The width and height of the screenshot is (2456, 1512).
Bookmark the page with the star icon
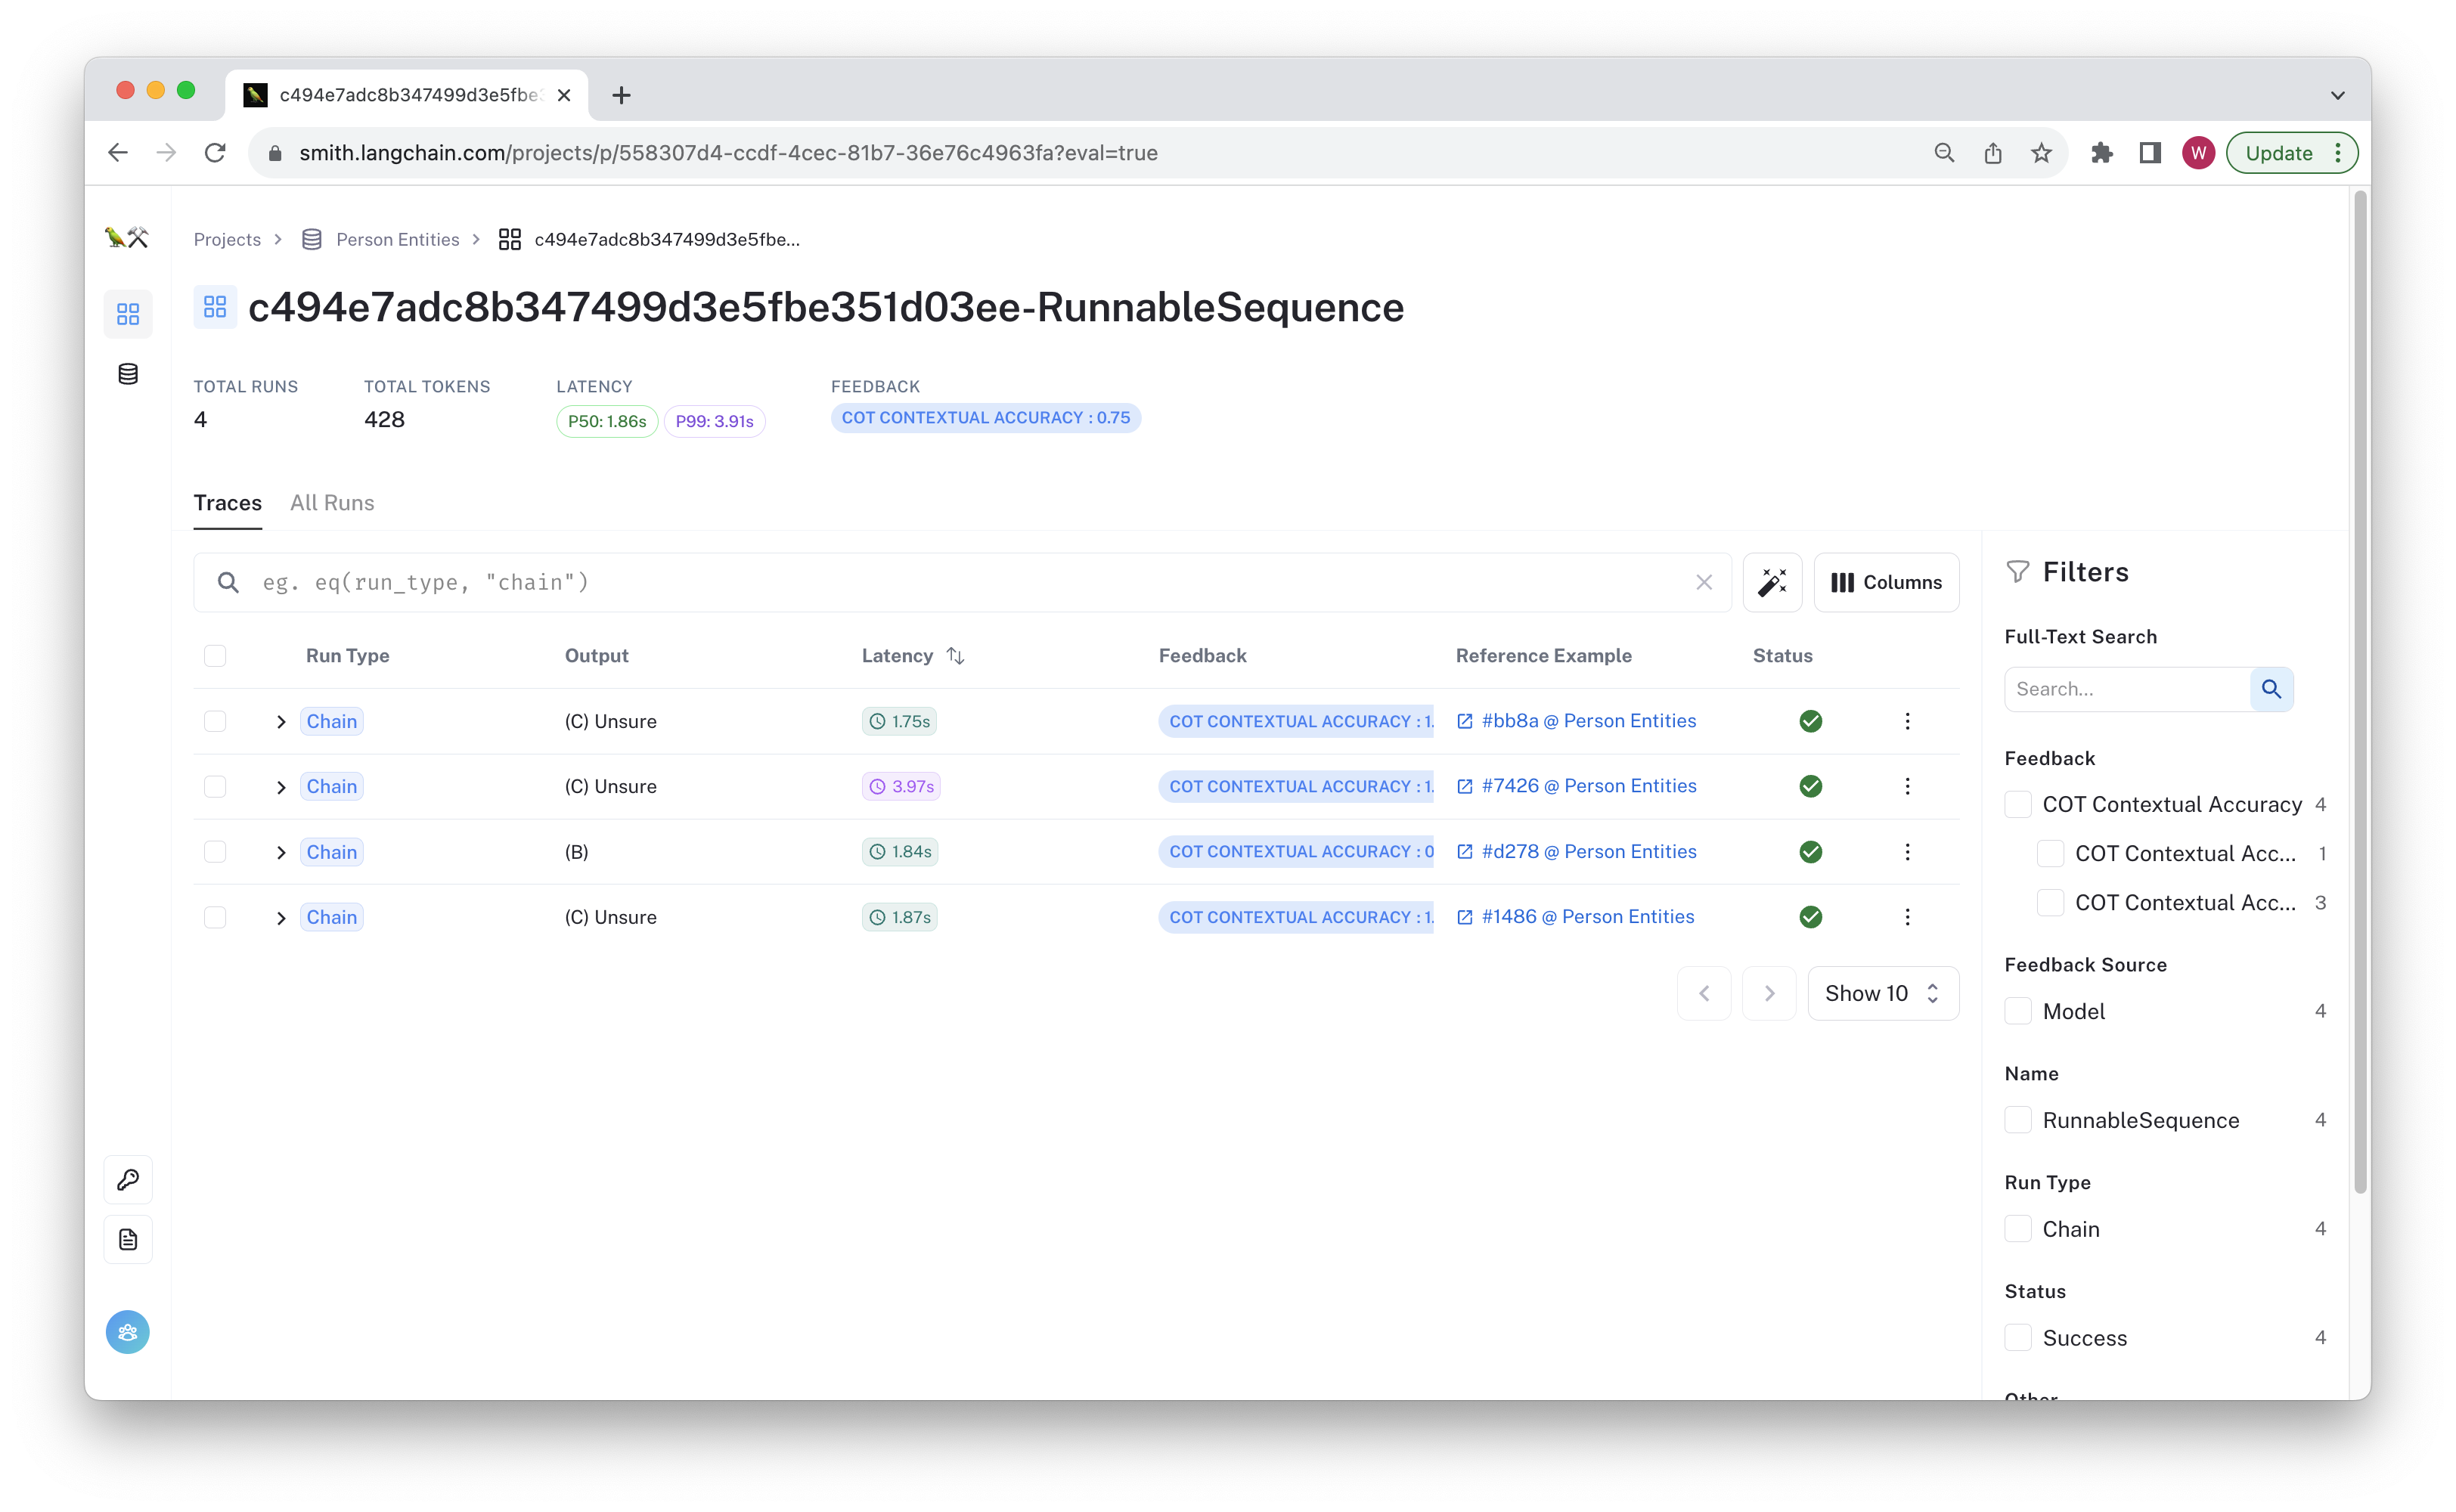click(2041, 153)
